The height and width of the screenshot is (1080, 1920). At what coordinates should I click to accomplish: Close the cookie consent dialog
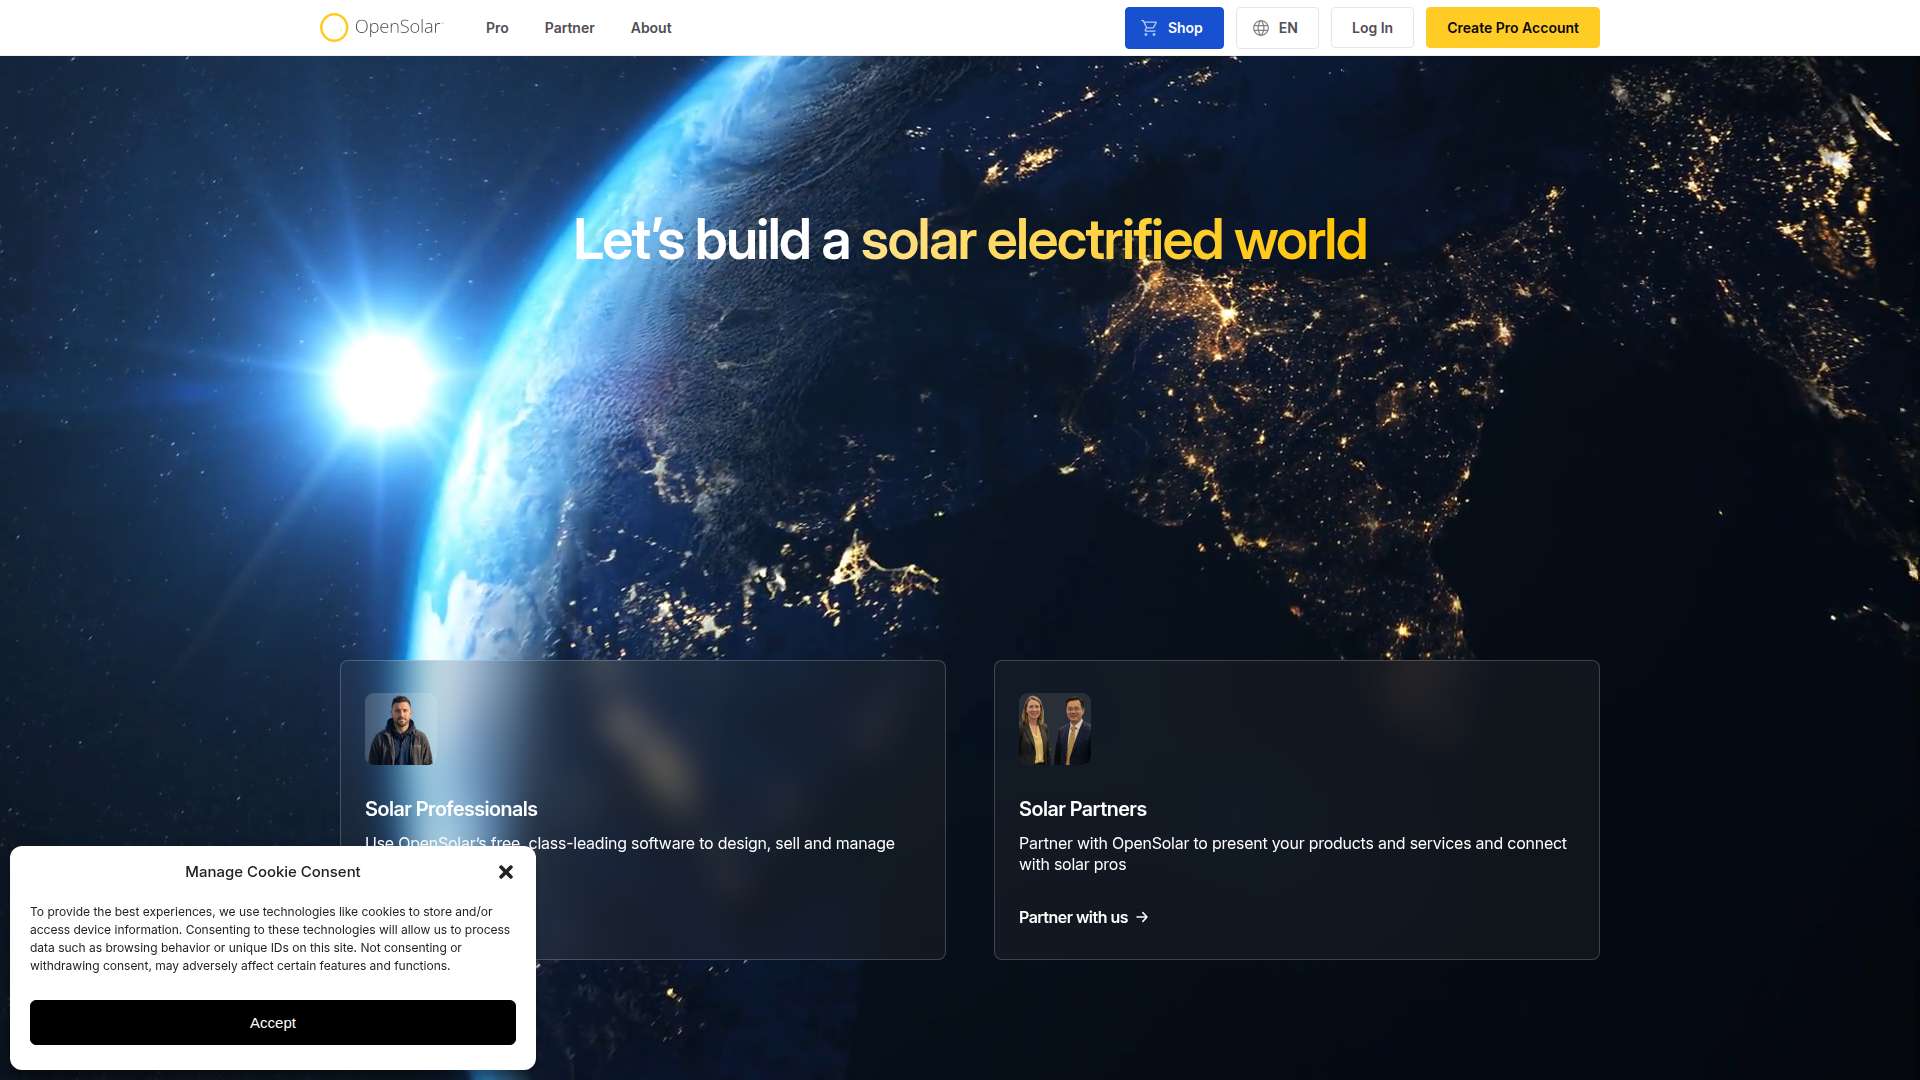(x=506, y=872)
